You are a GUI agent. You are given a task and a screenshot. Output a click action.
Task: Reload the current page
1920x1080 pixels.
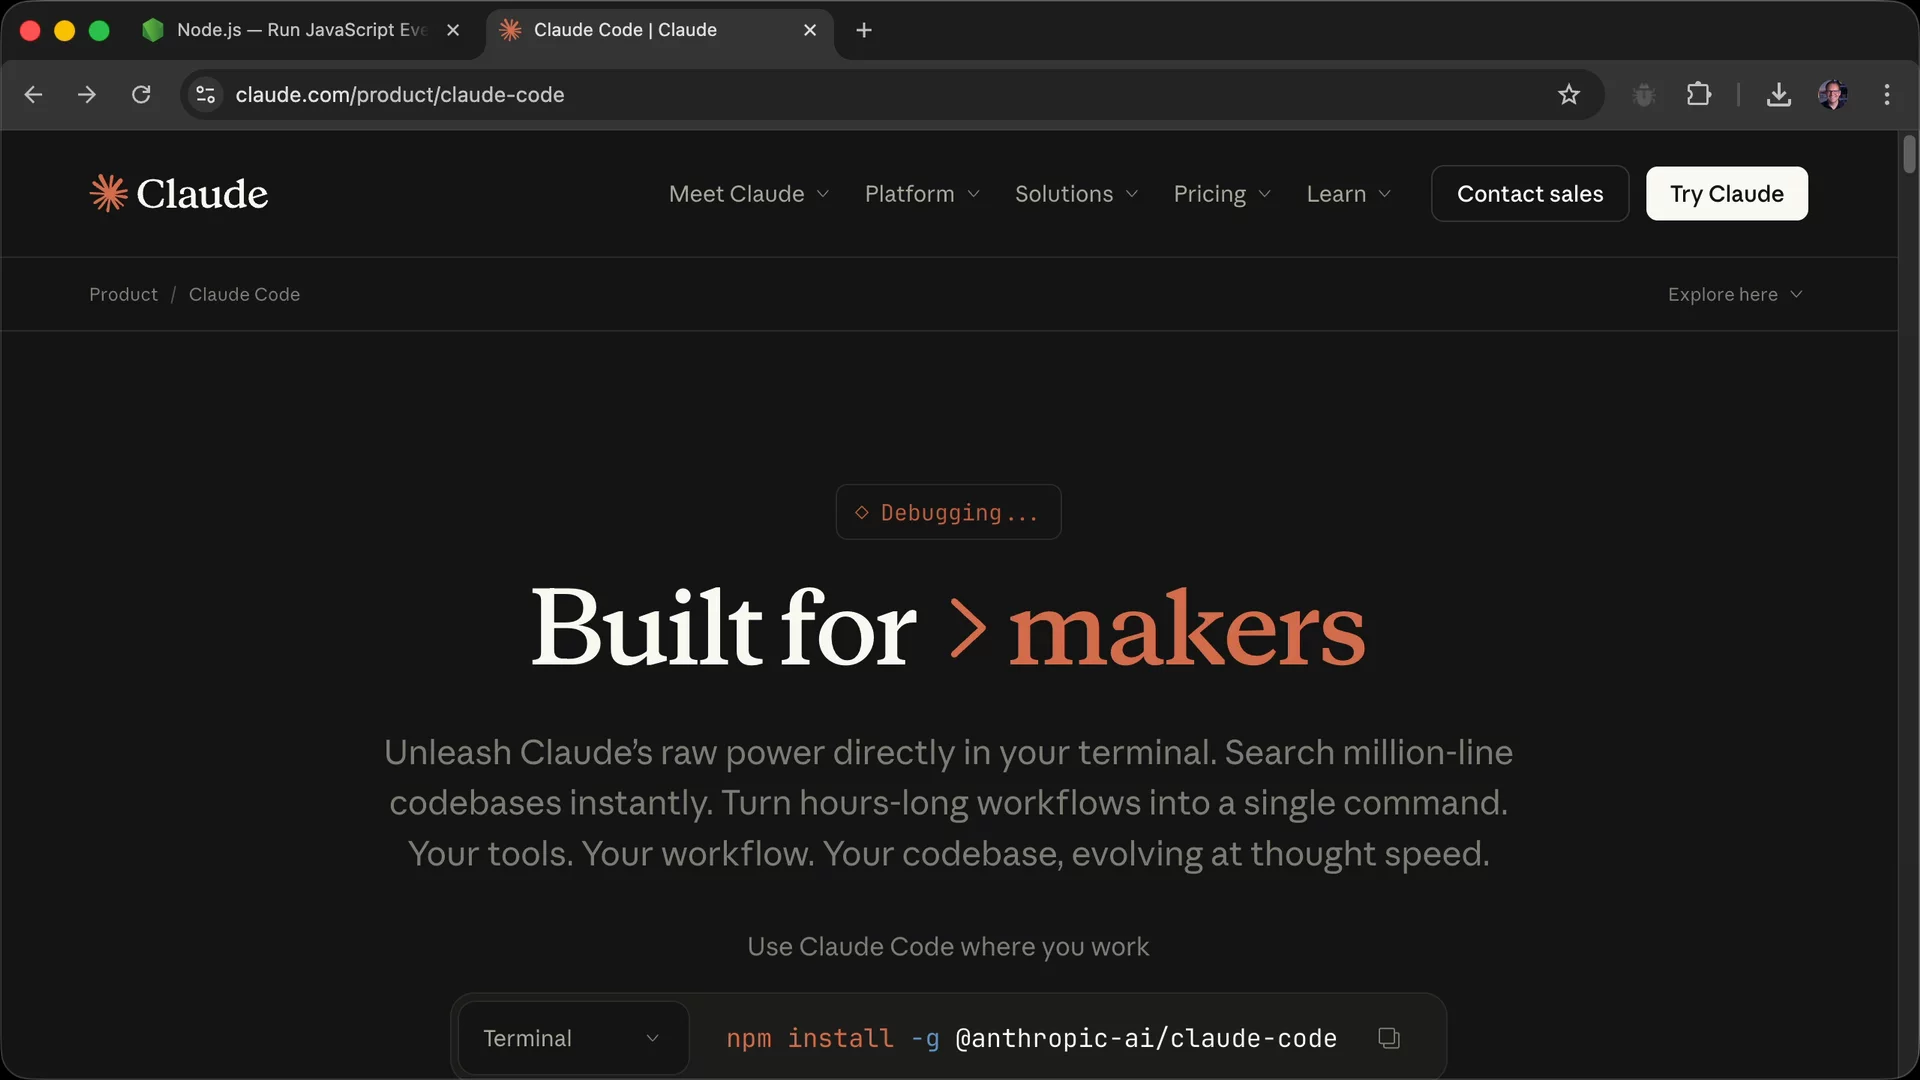(141, 94)
